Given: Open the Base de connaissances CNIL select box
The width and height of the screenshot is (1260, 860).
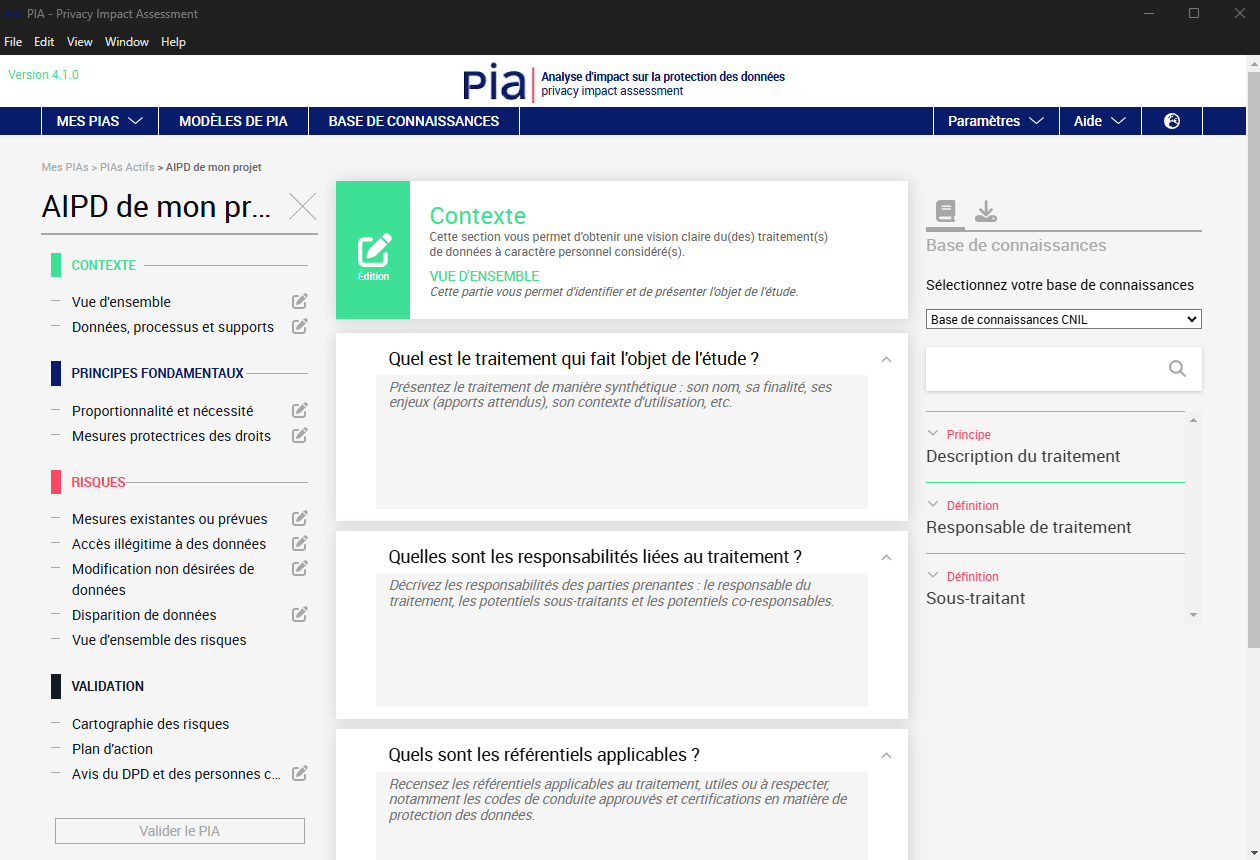Looking at the screenshot, I should tap(1064, 320).
